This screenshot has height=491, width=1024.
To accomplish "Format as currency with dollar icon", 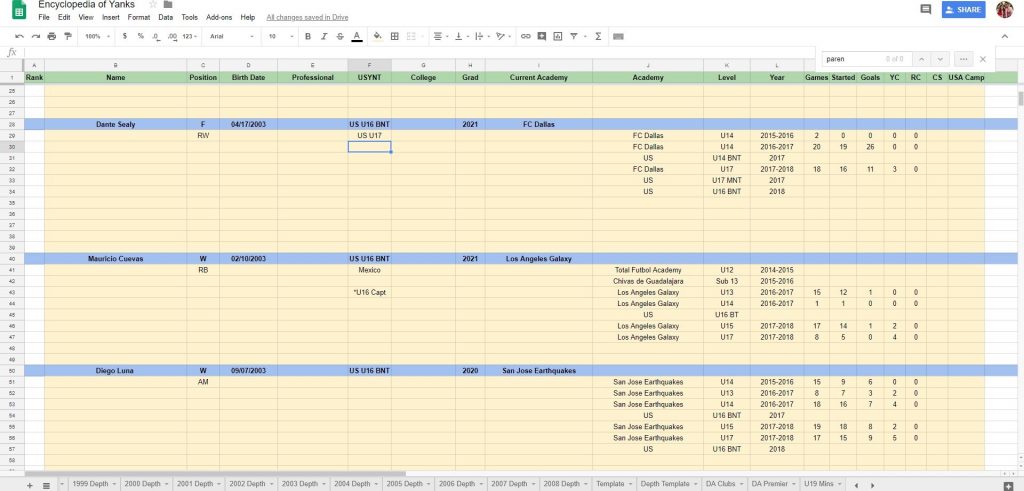I will 125,37.
